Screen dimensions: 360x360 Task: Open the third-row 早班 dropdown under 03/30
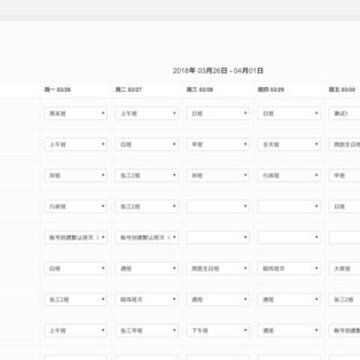click(x=344, y=175)
